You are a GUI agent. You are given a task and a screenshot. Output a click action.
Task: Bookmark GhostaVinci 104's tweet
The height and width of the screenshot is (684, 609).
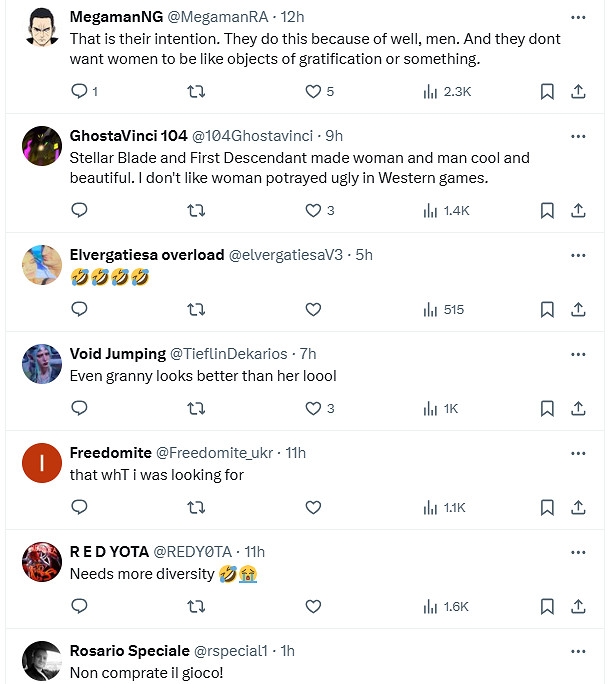[x=547, y=210]
